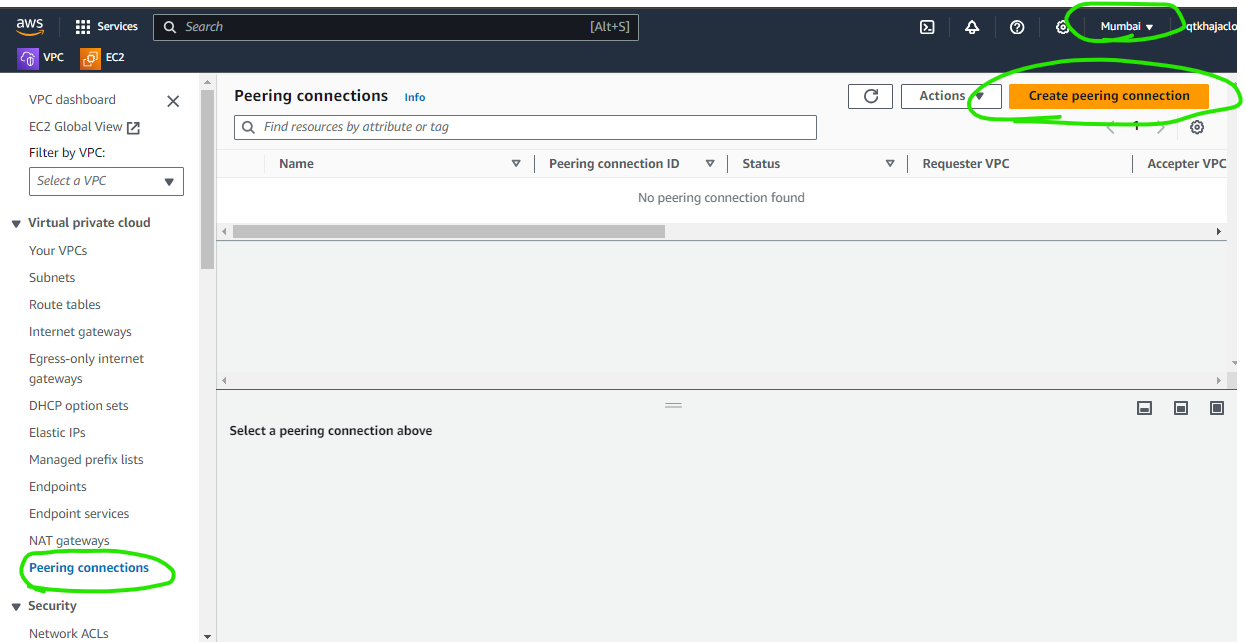Open the Select a VPC filter dropdown
Image resolution: width=1246 pixels, height=642 pixels.
106,181
